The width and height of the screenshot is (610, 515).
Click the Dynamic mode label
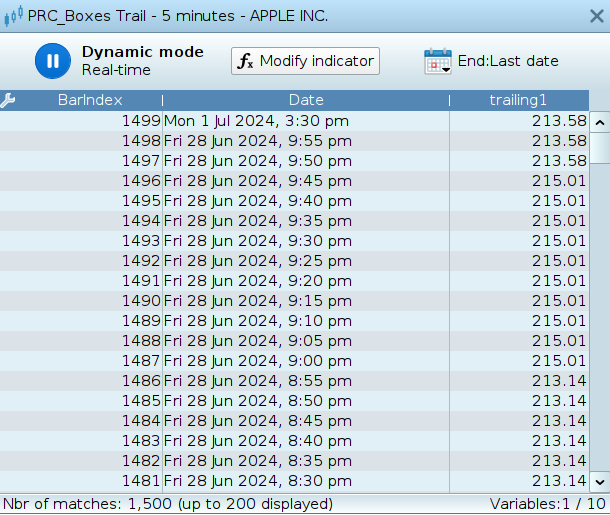click(x=143, y=52)
